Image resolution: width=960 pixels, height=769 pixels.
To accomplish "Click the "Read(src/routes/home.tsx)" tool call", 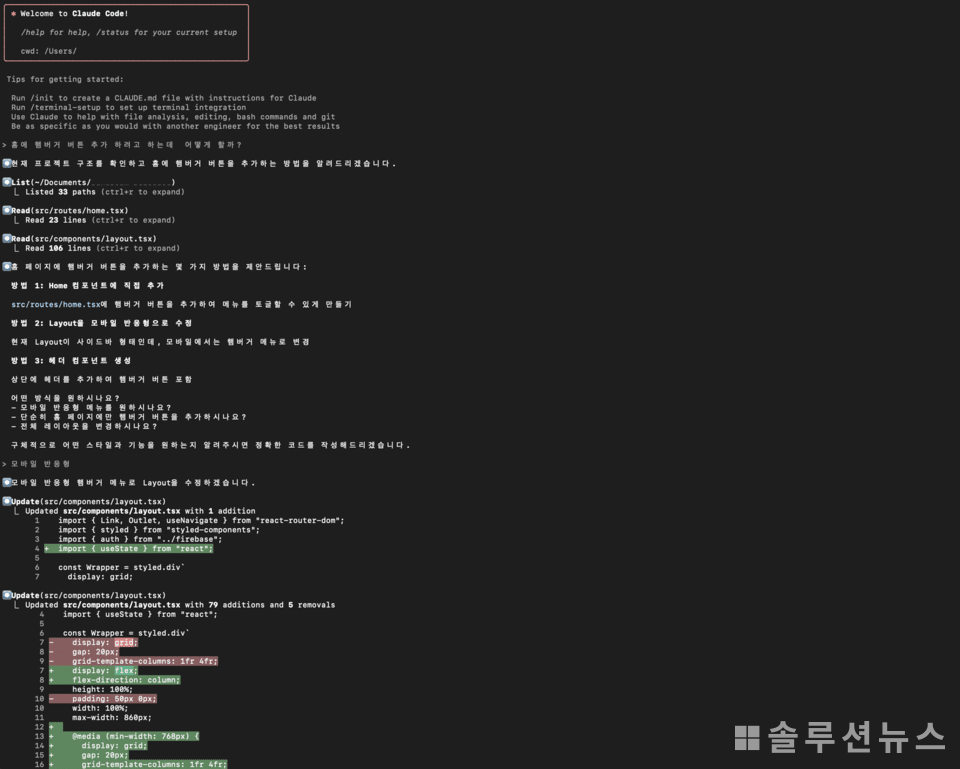I will (x=70, y=211).
